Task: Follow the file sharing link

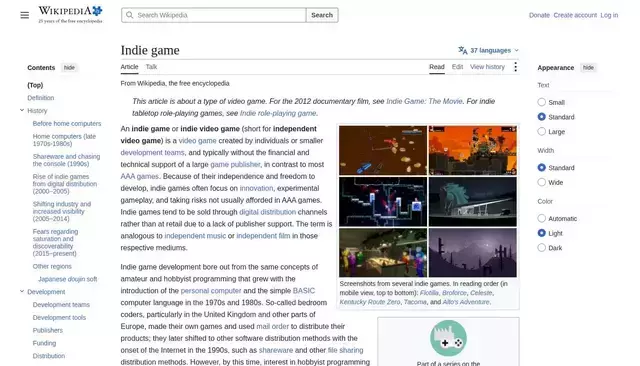Action: 345,350
